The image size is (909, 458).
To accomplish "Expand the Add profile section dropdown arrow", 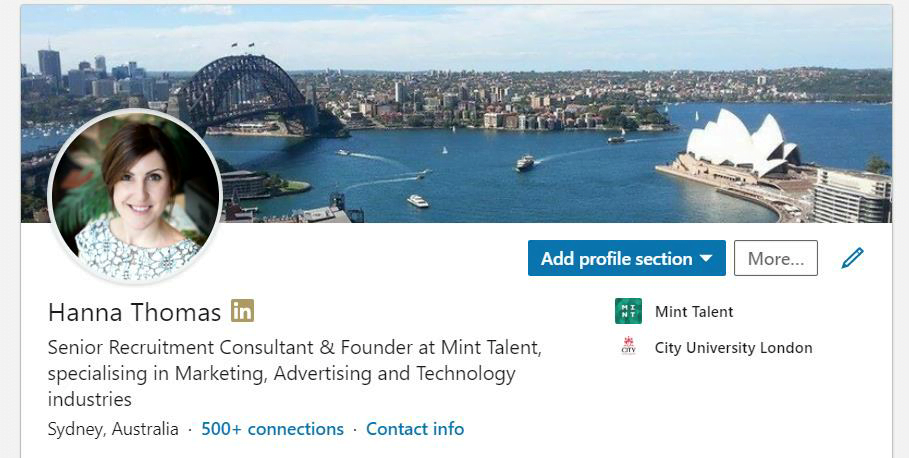I will pos(706,258).
